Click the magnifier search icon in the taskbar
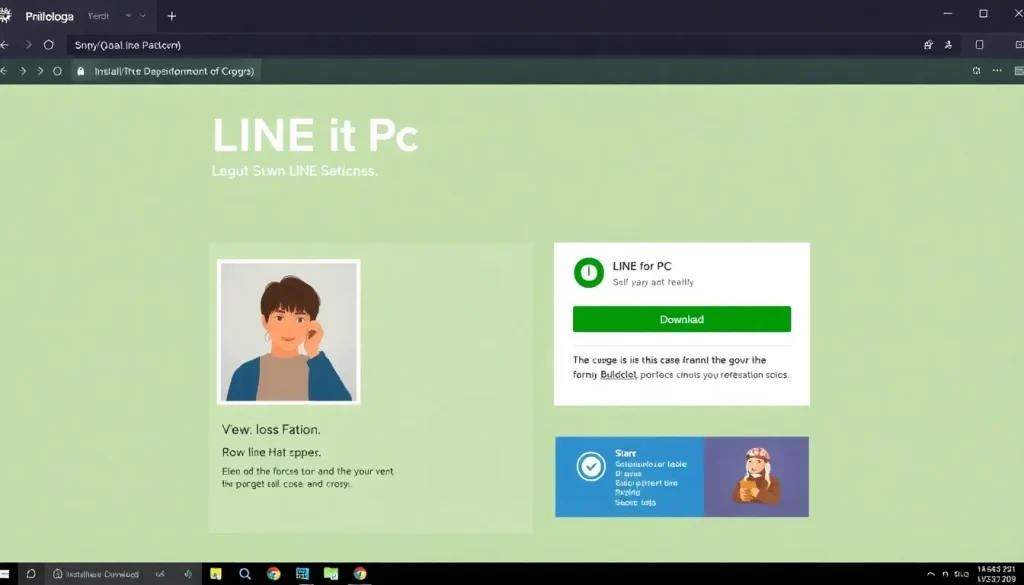This screenshot has width=1024, height=585. [x=245, y=574]
